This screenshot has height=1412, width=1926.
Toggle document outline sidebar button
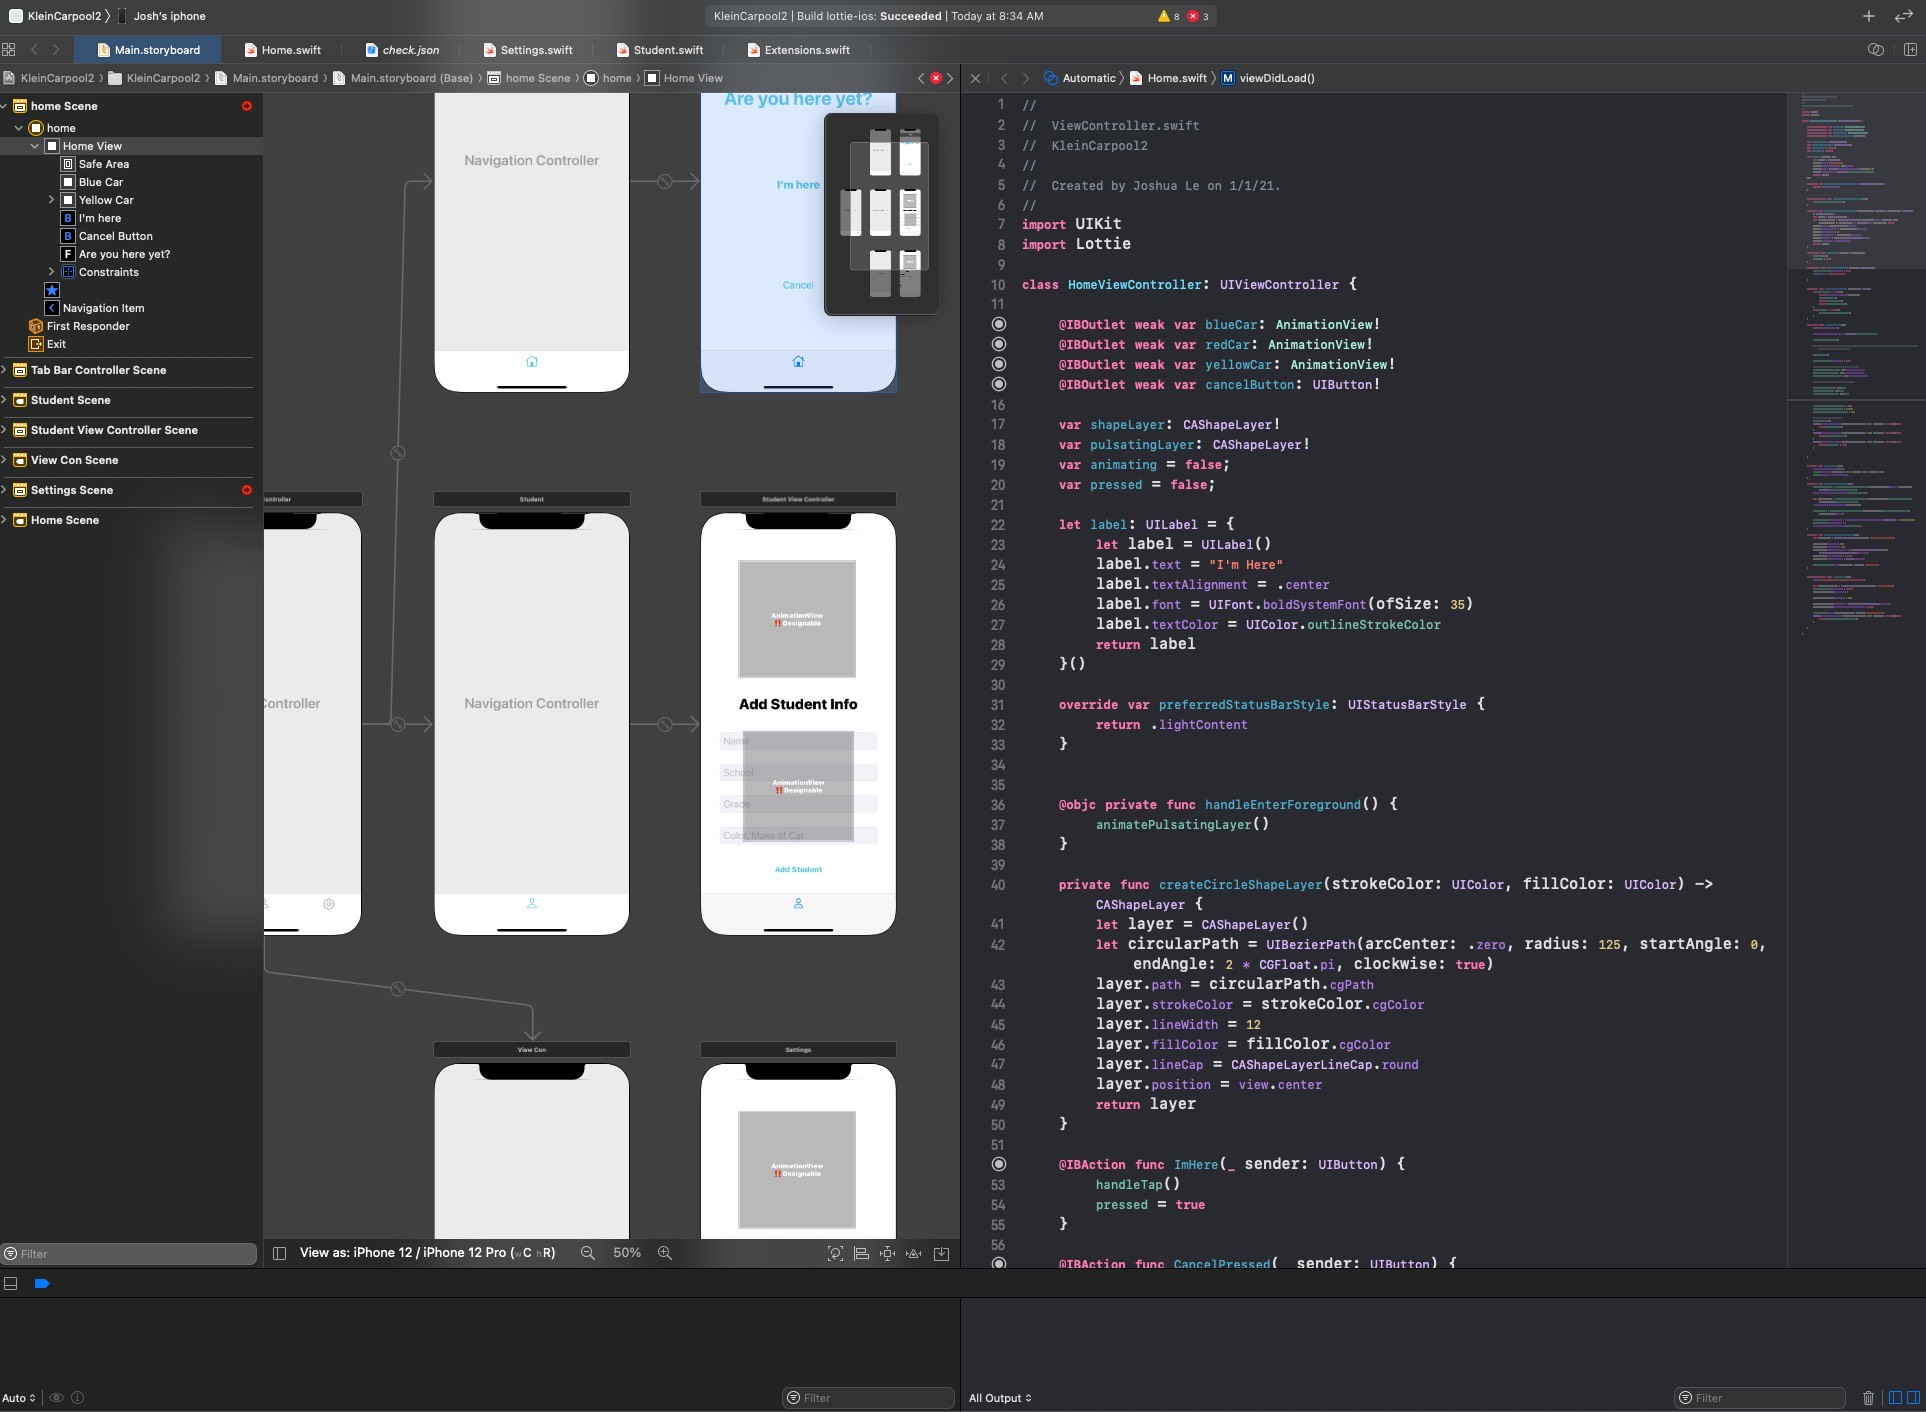click(280, 1253)
